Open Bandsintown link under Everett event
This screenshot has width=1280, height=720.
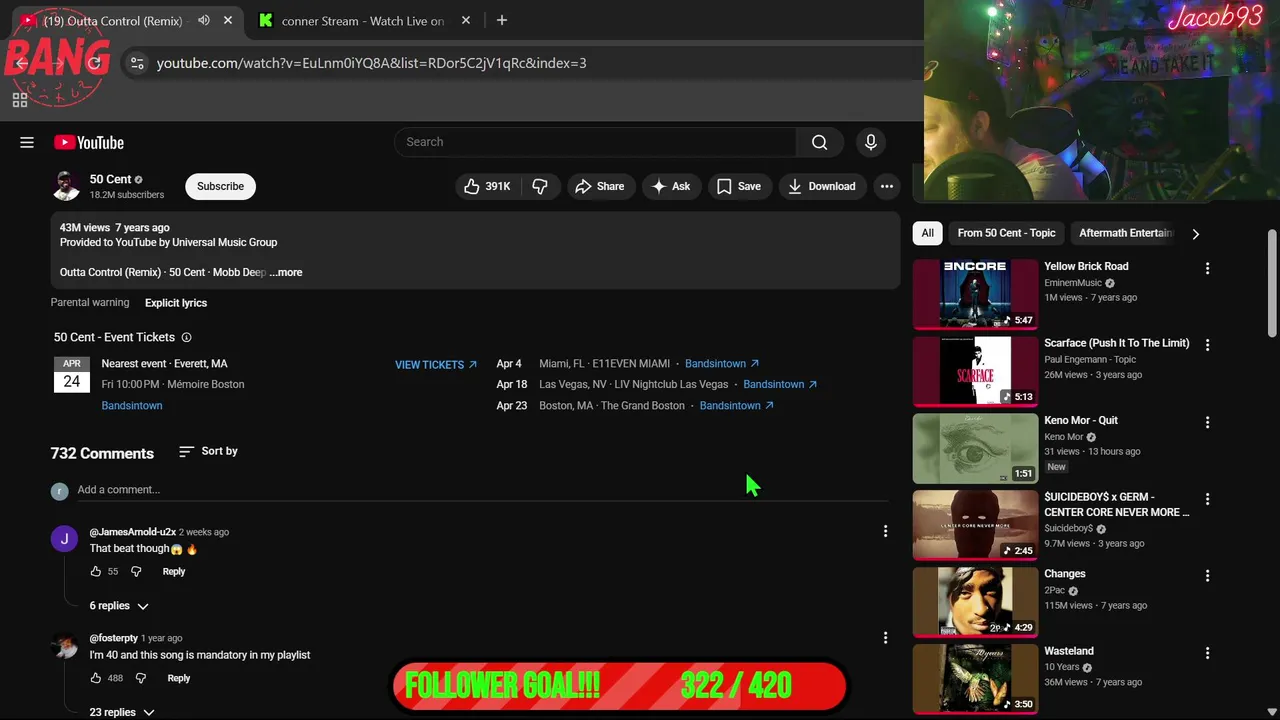tap(132, 406)
